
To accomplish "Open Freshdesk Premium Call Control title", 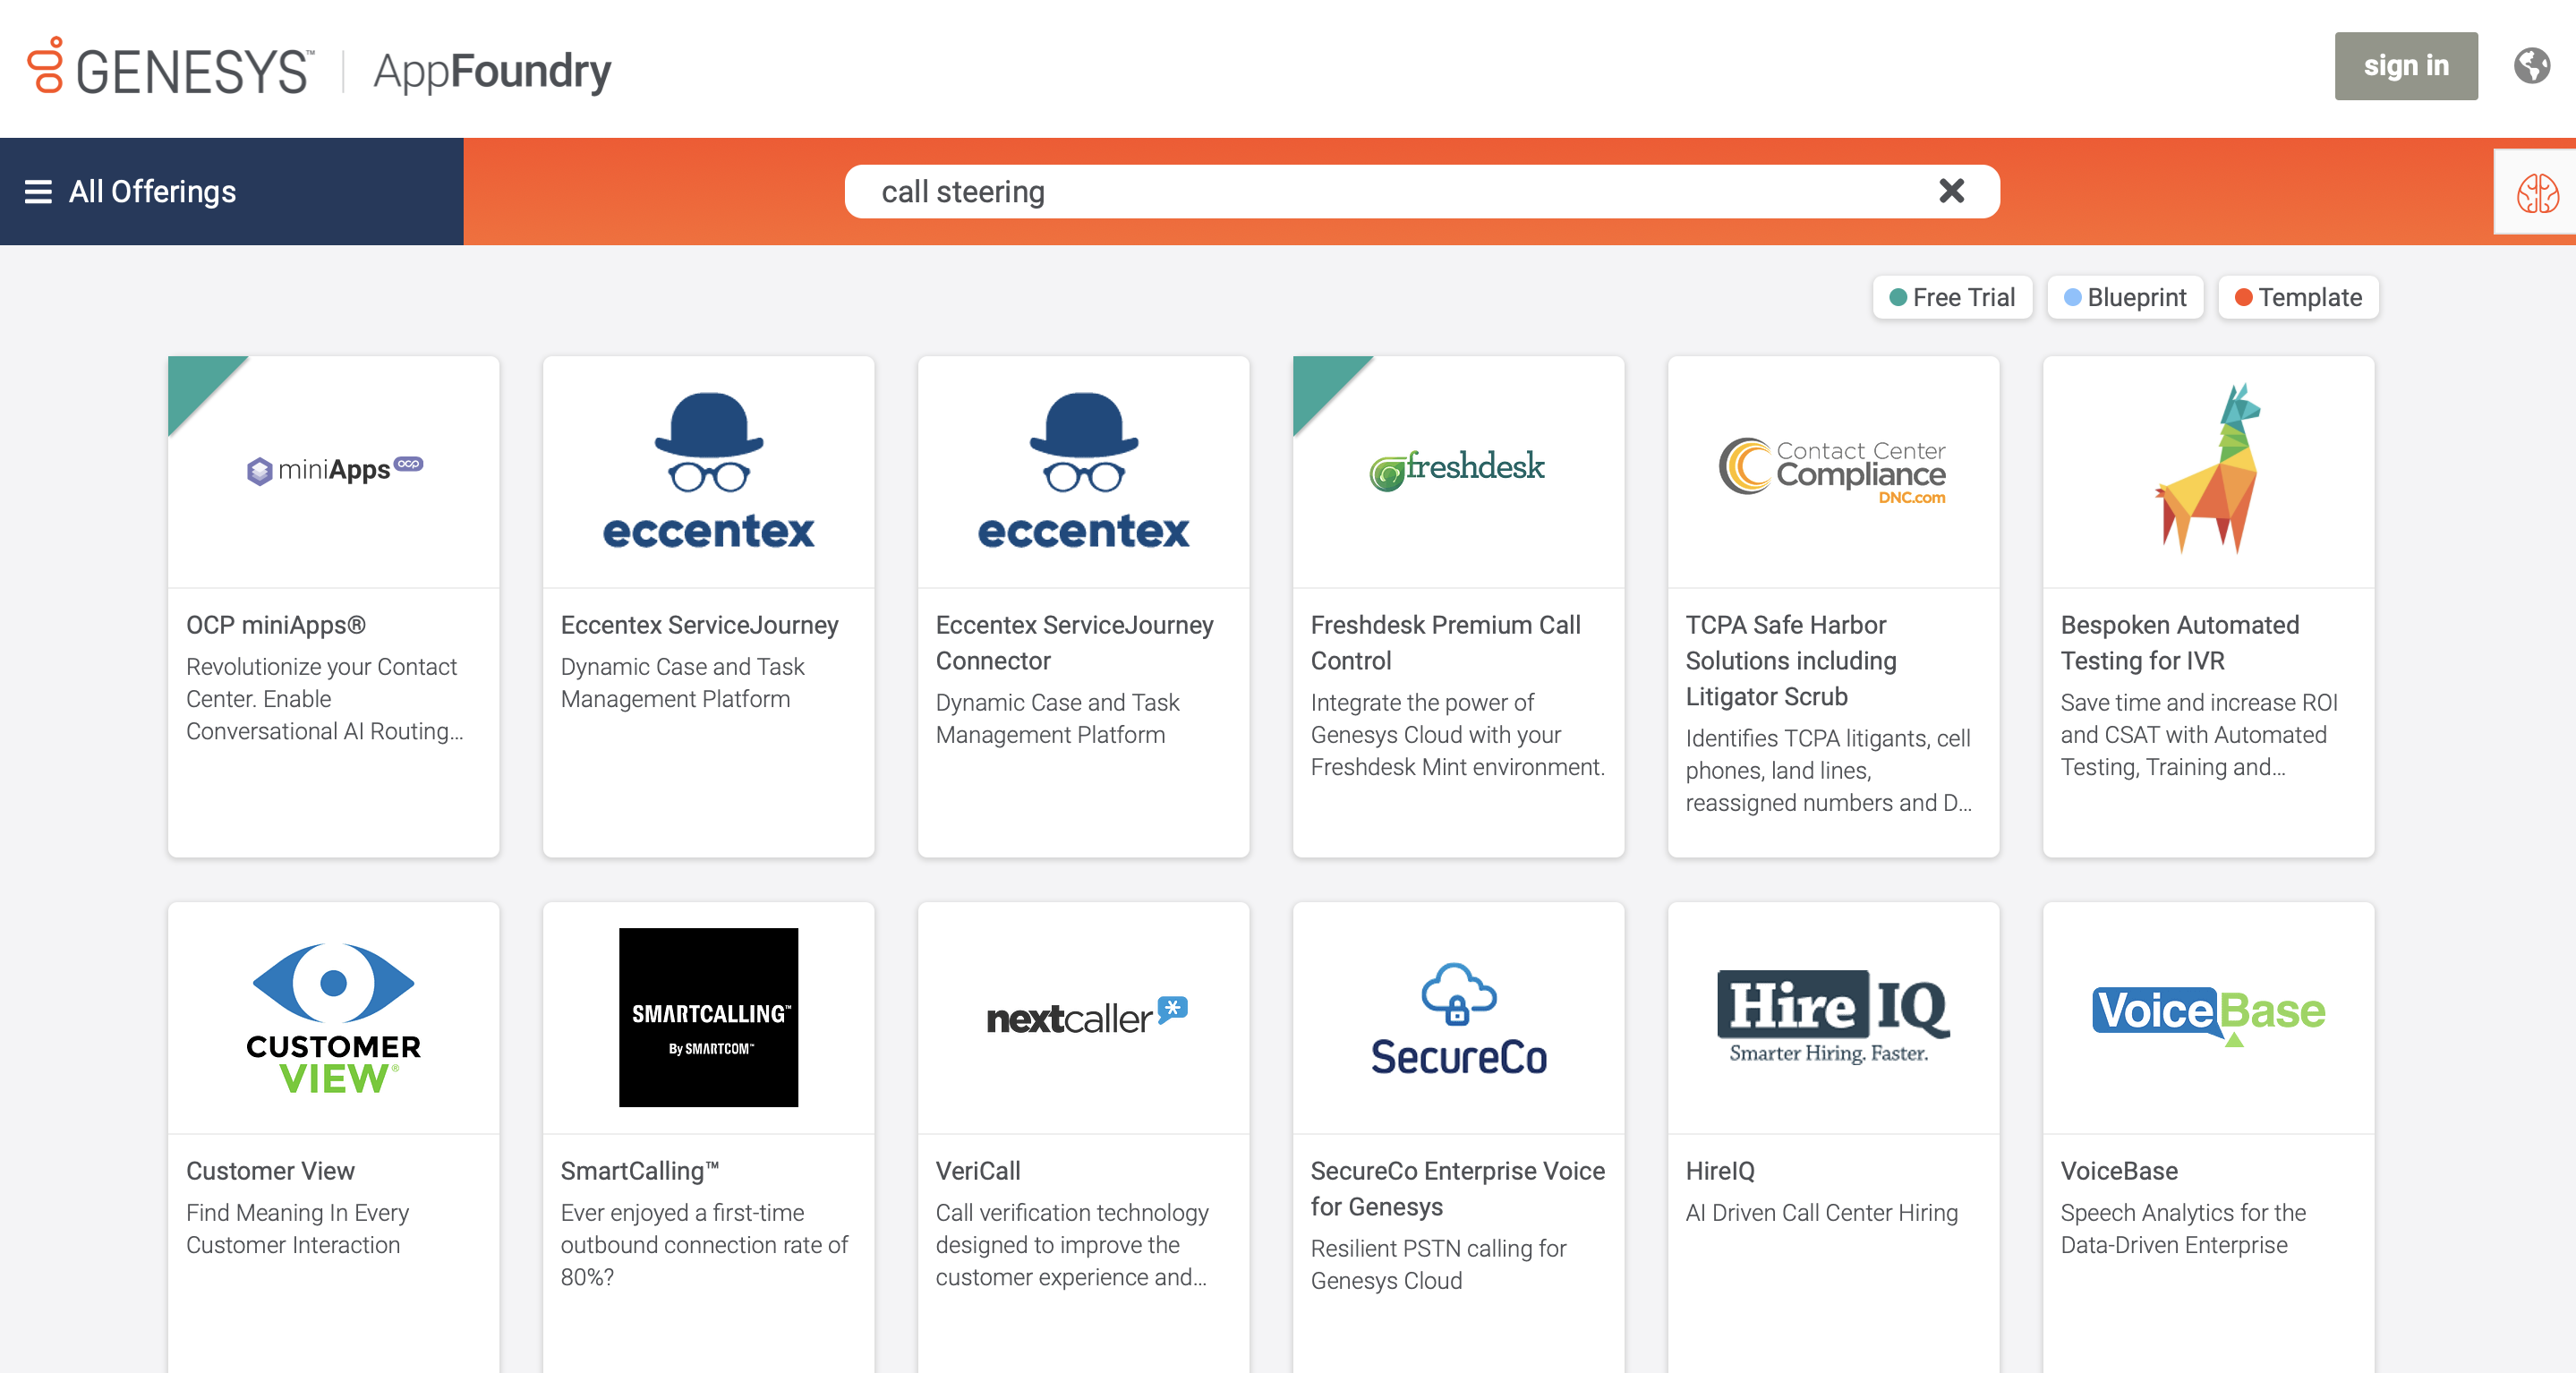I will [1446, 643].
